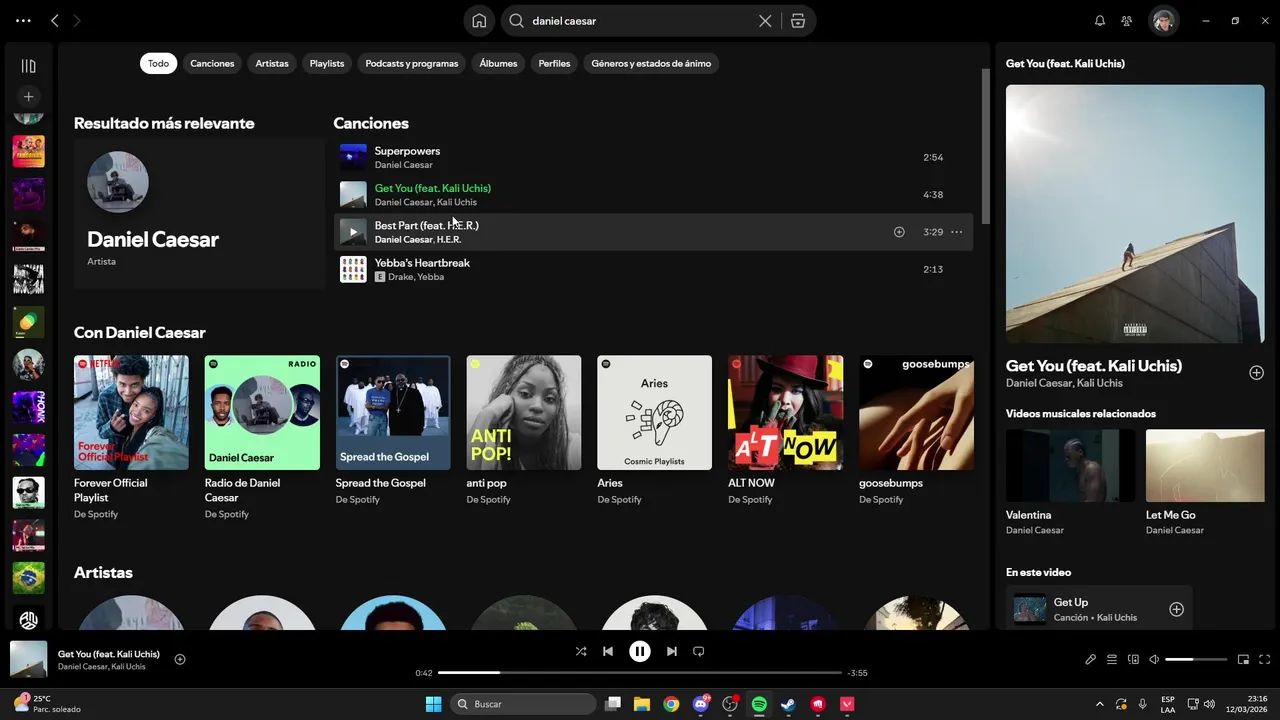Open the Superpowers song row
Screen dimensions: 1280x720
[x=652, y=157]
